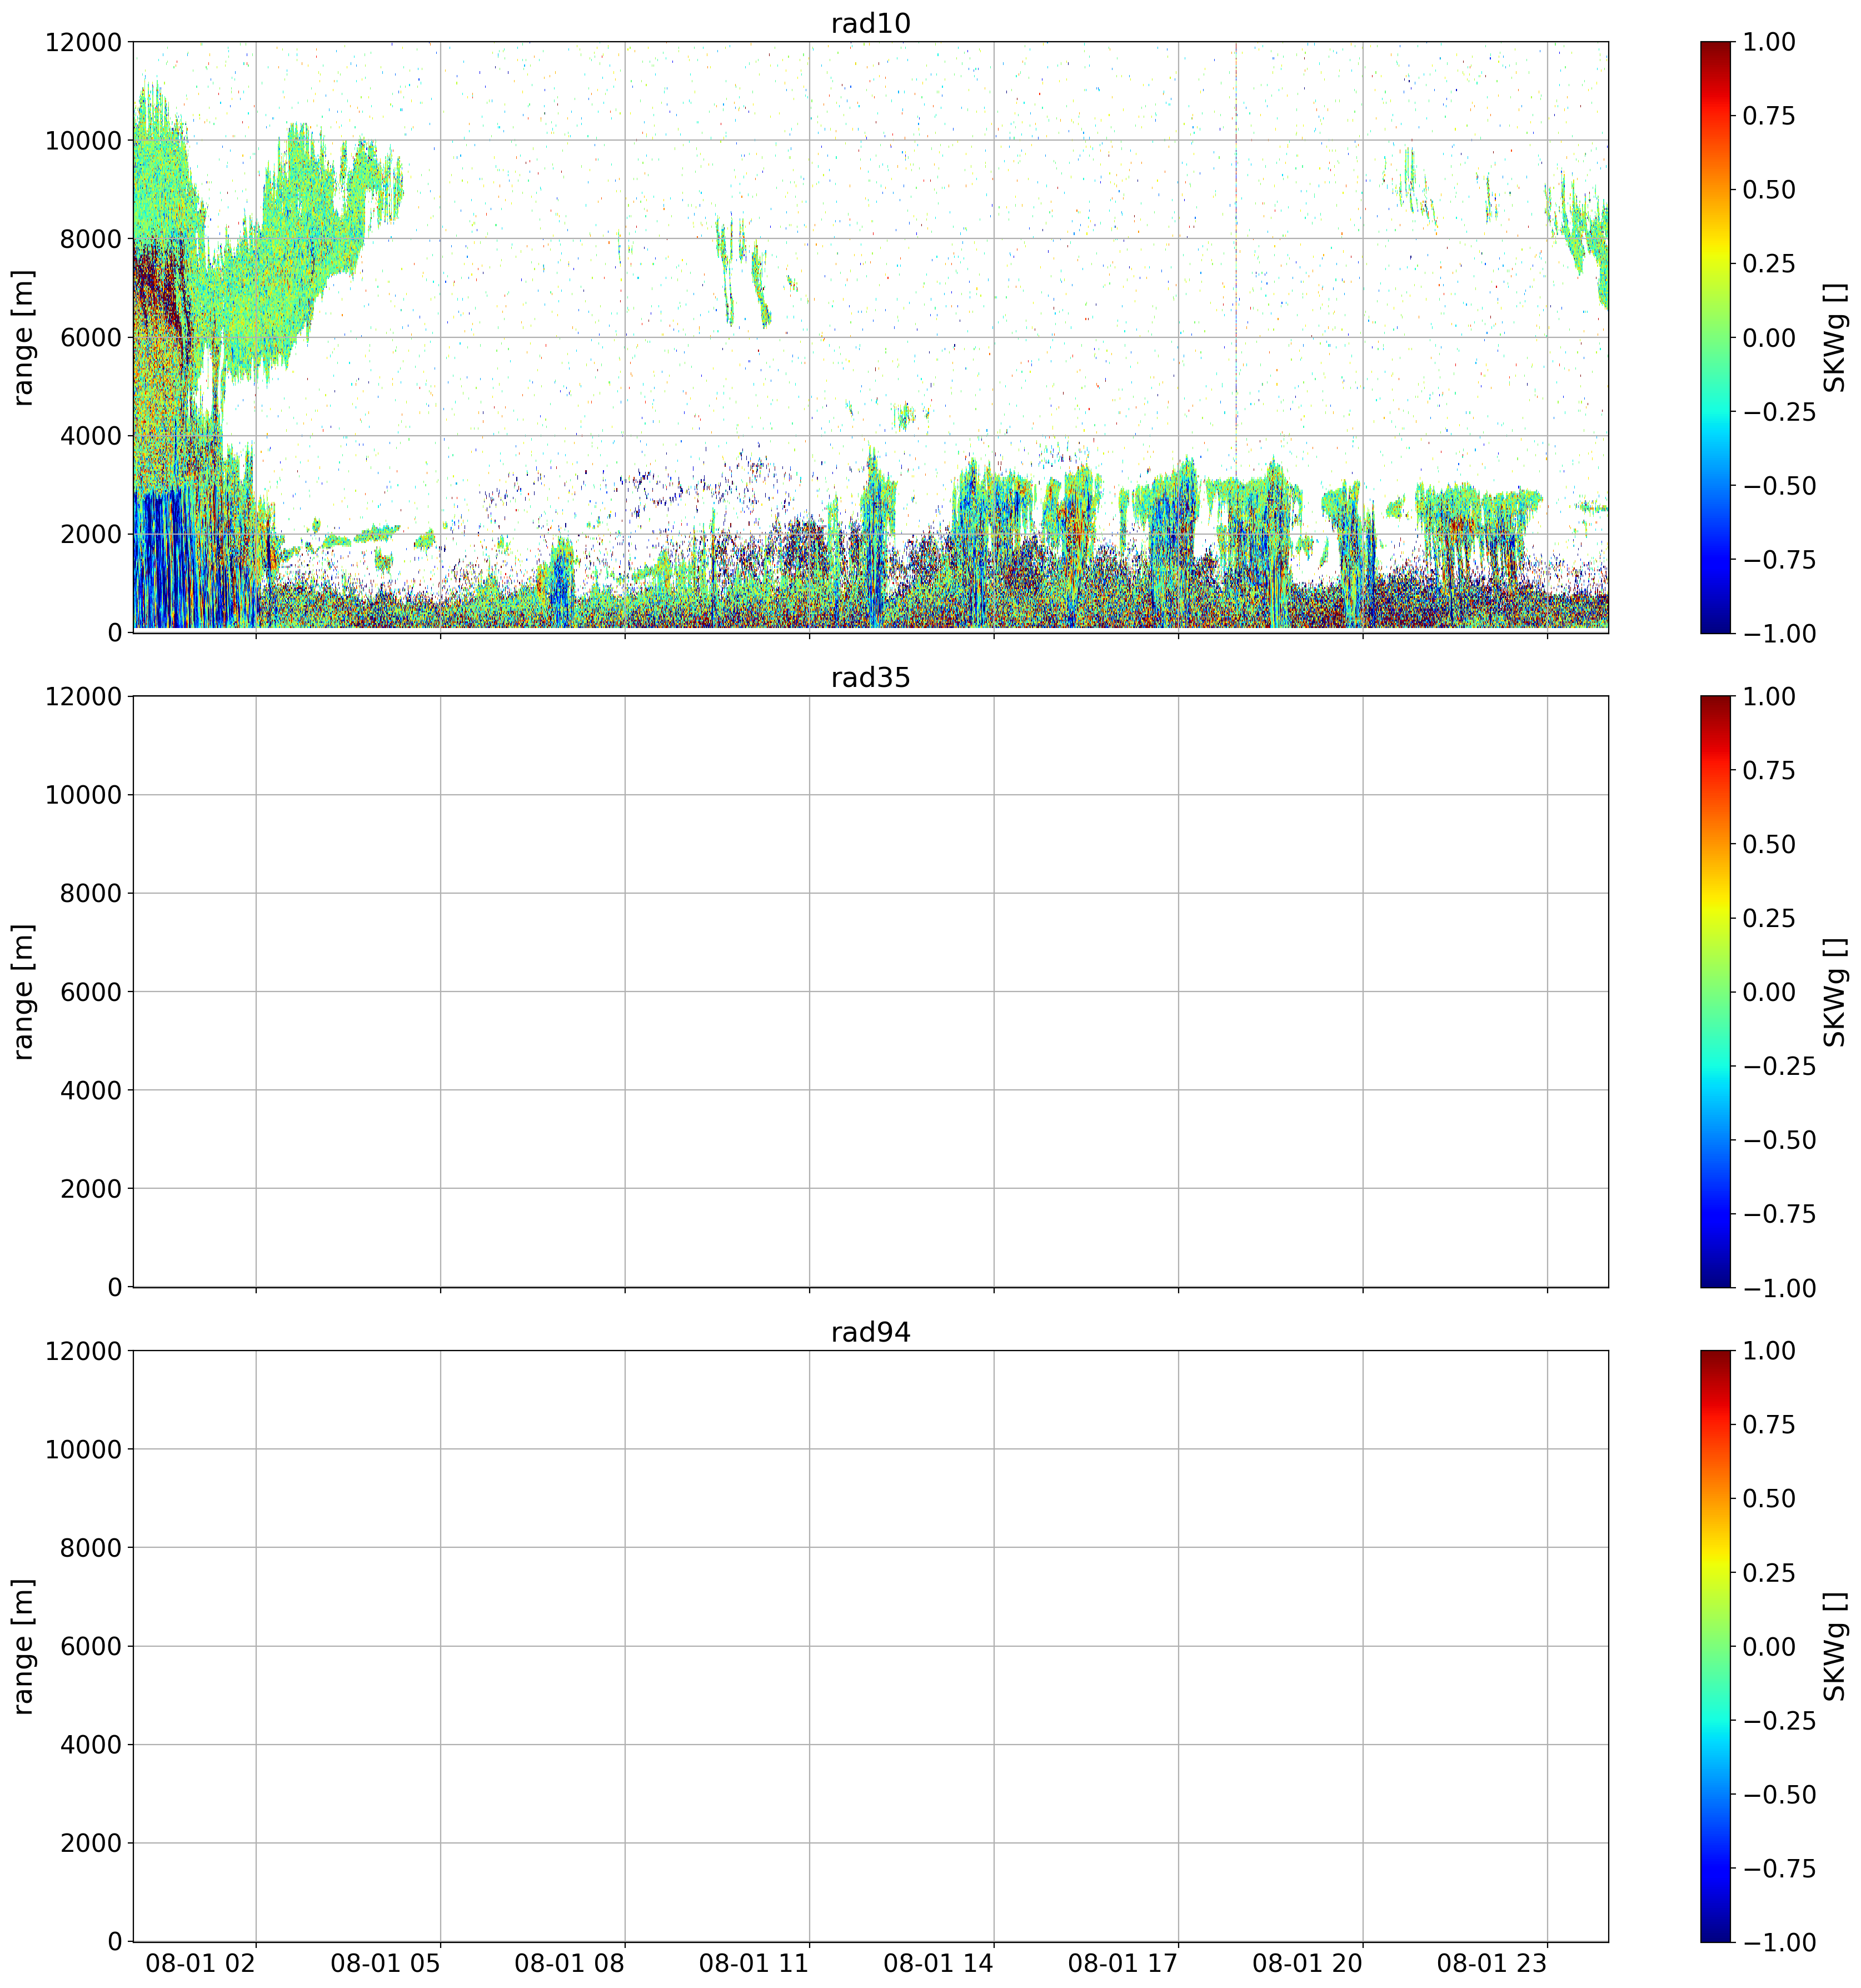Click the '08-01 05' time tick label
This screenshot has height=1988, width=1861.
pyautogui.click(x=385, y=1963)
